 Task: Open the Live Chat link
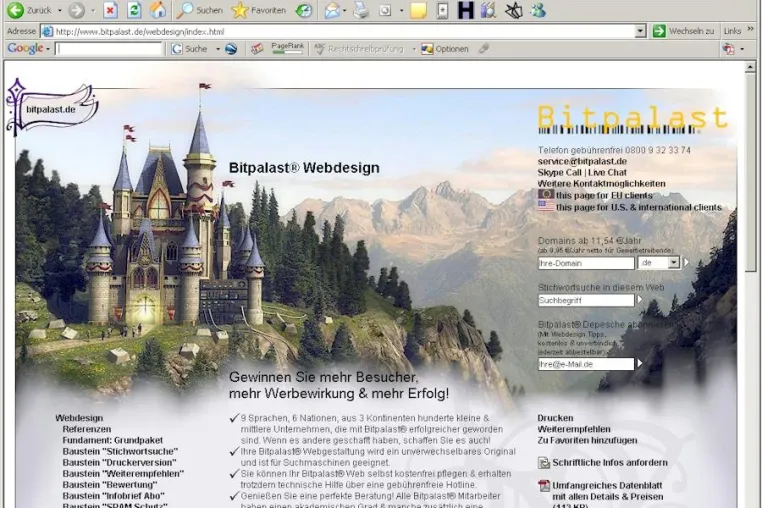pyautogui.click(x=607, y=173)
